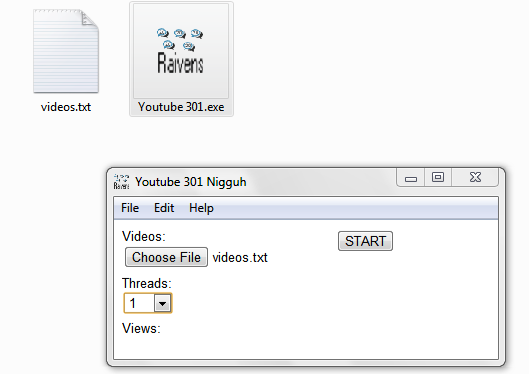The height and width of the screenshot is (374, 529).
Task: Select the Youtube 301.exe Raivens program icon
Action: (181, 51)
